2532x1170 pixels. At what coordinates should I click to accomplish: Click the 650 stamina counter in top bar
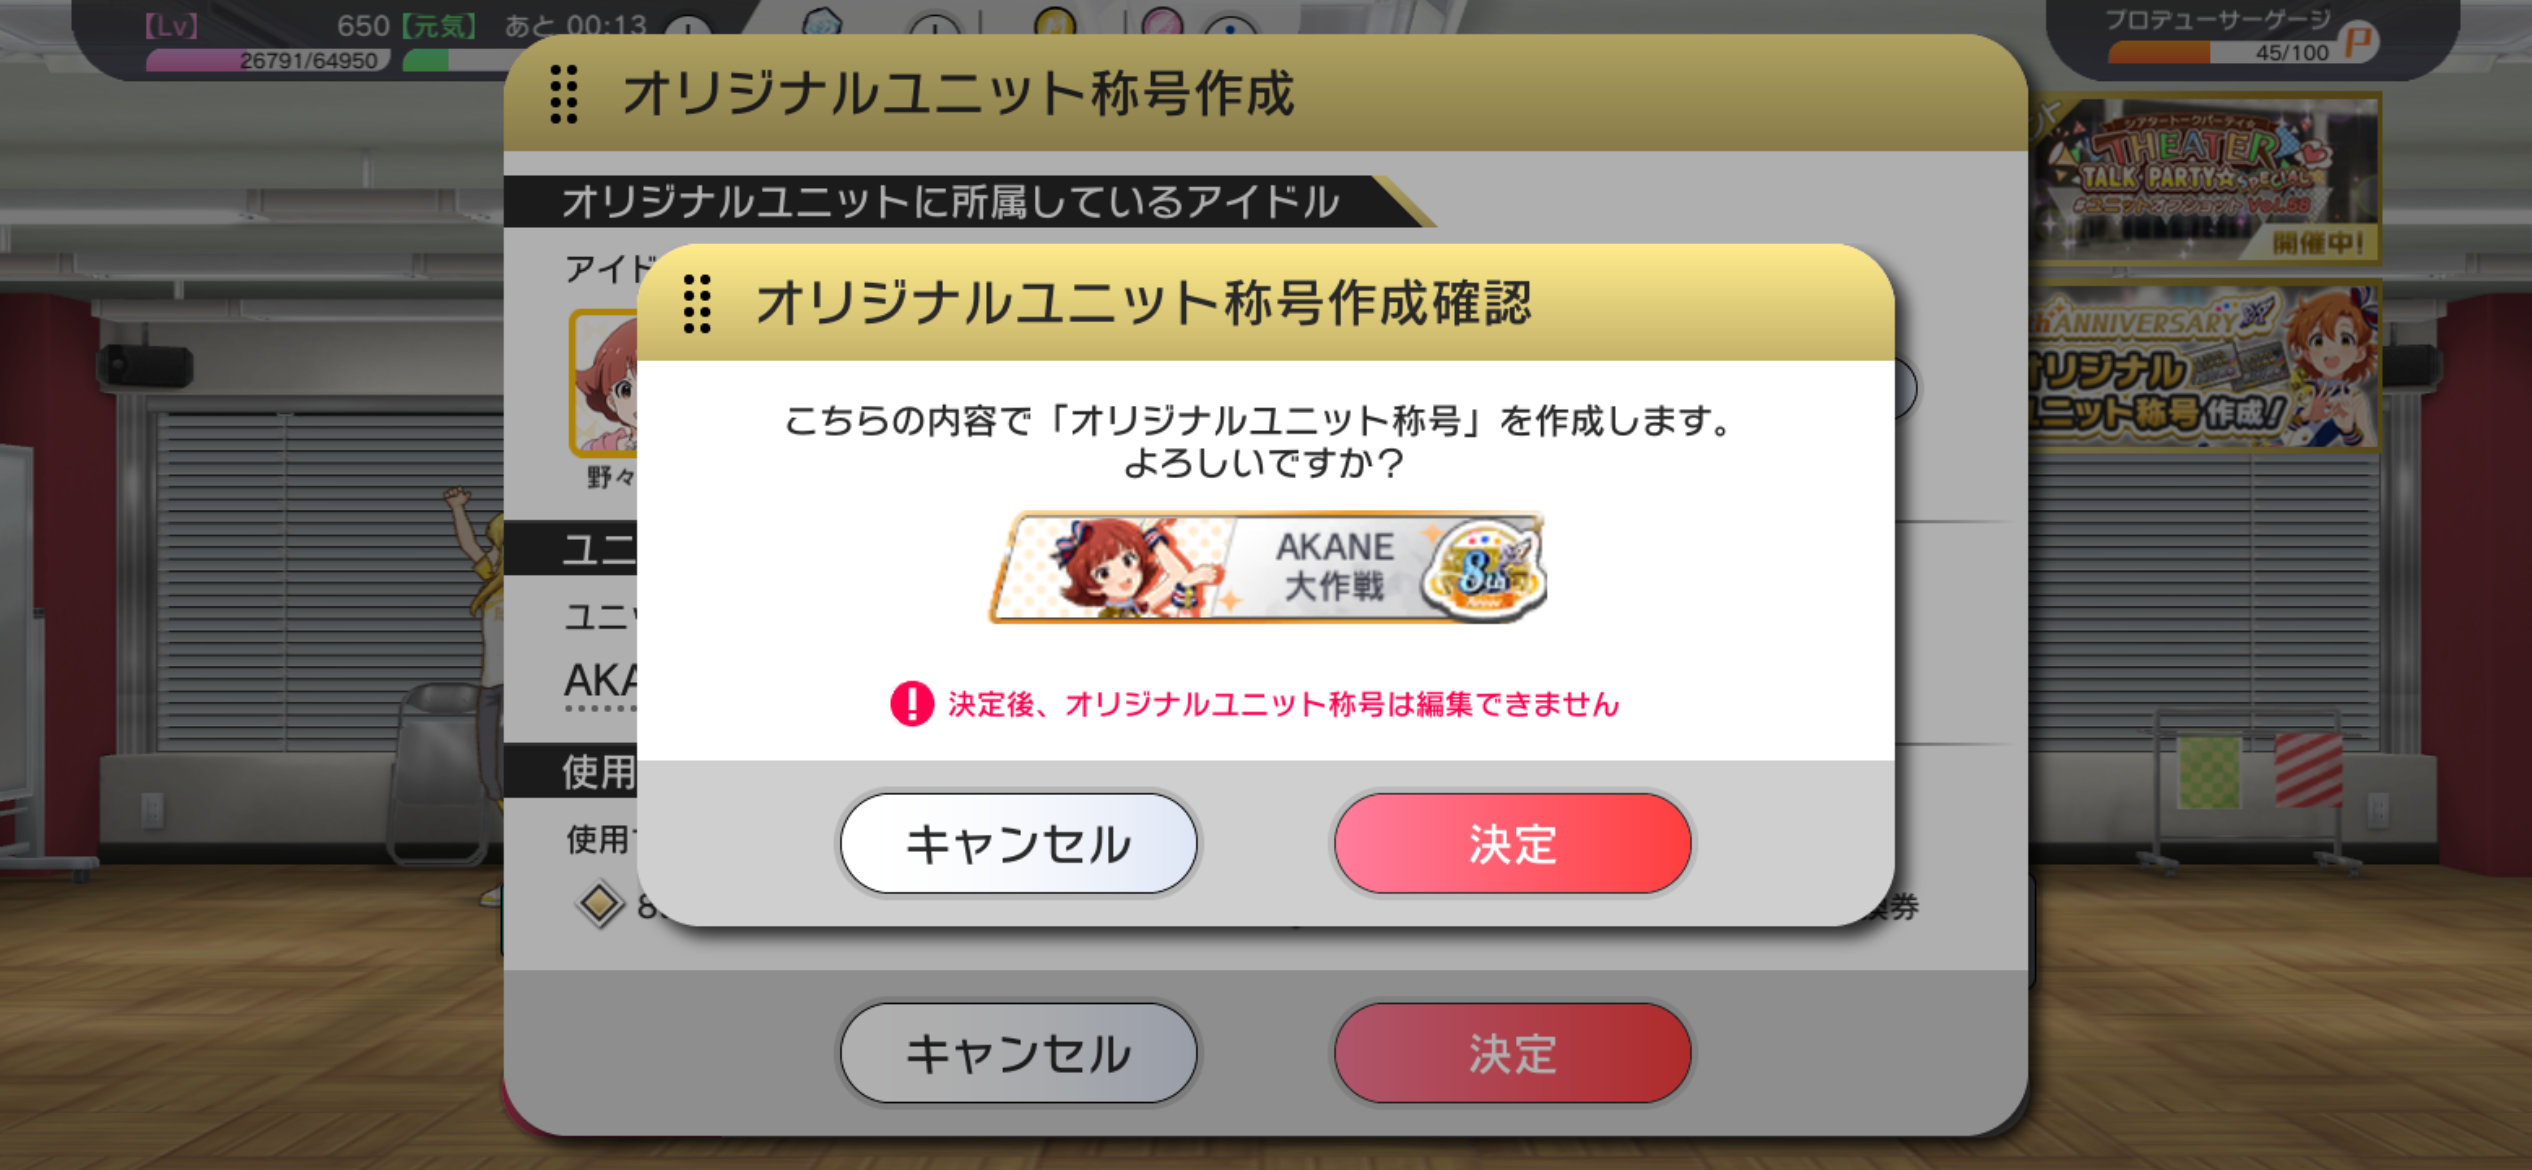(x=363, y=25)
